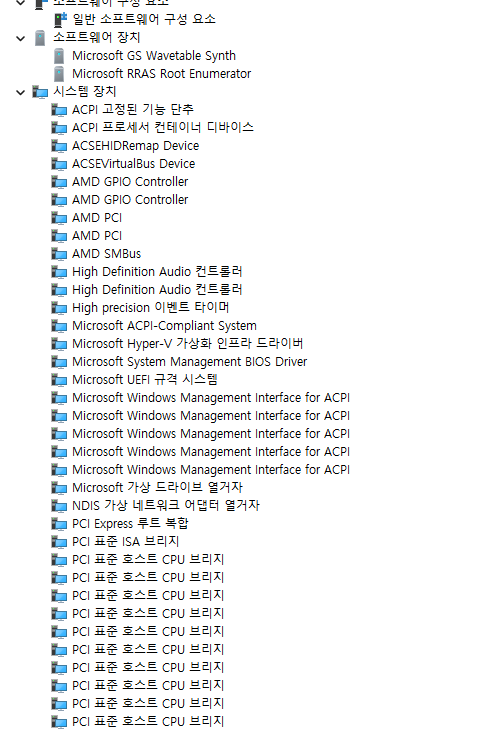Select the 소프트웨어 장치 category label
This screenshot has width=484, height=732.
(x=97, y=37)
